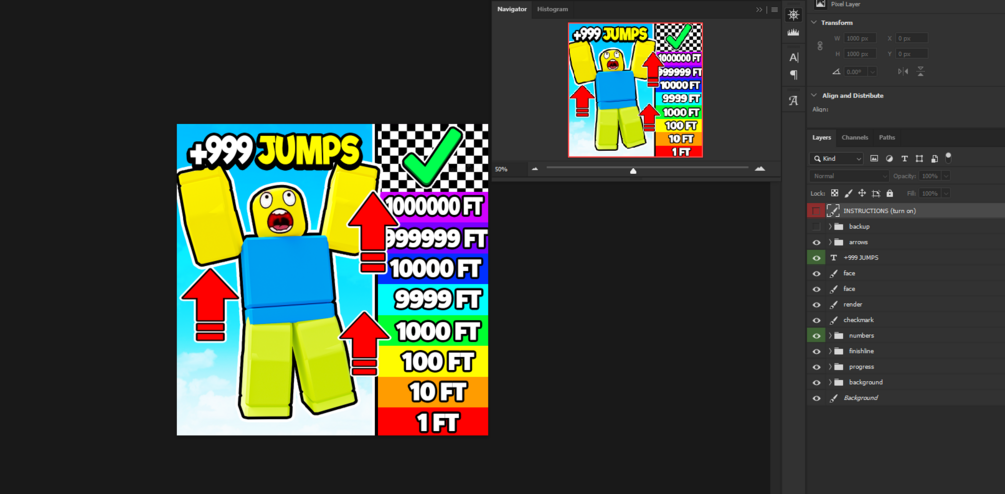This screenshot has height=494, width=1005.
Task: Switch to the Histogram tab
Action: (x=552, y=9)
